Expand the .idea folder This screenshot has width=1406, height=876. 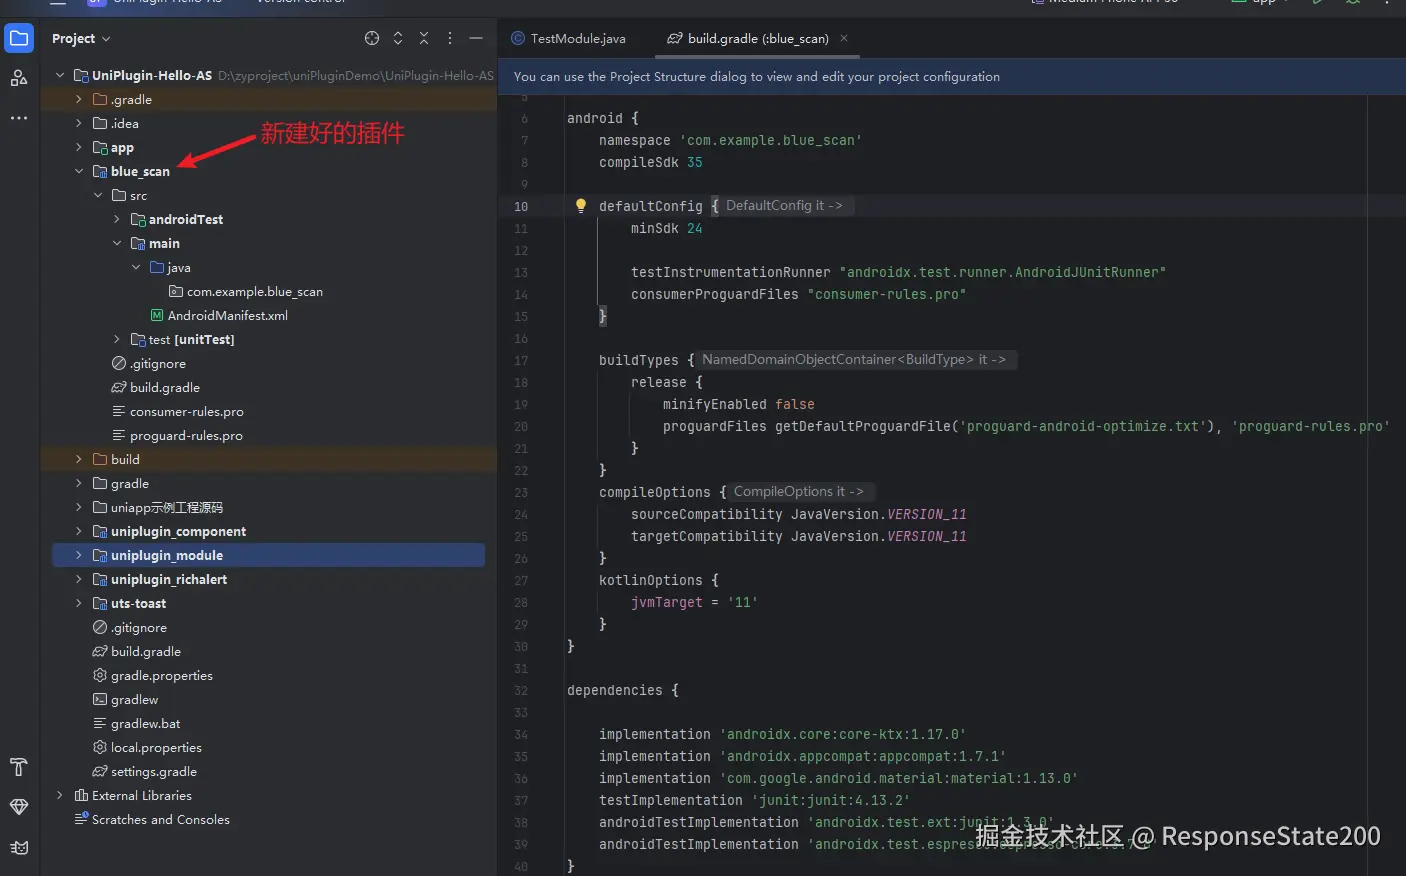pos(79,123)
